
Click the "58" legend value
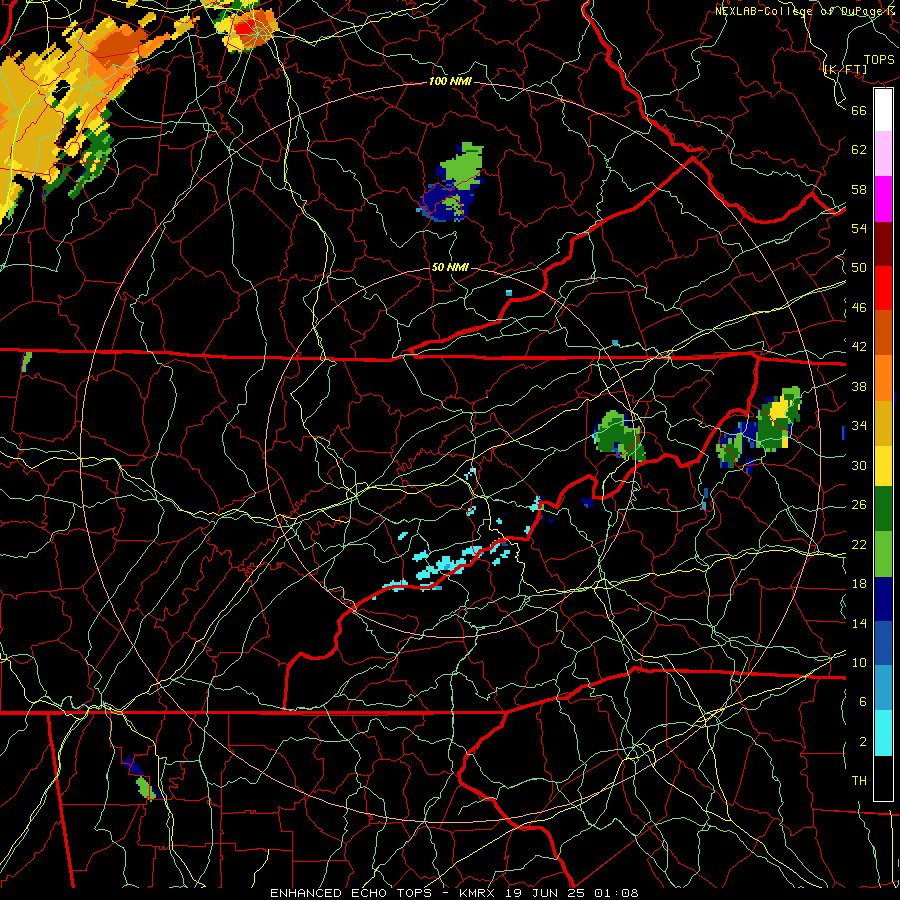(859, 189)
